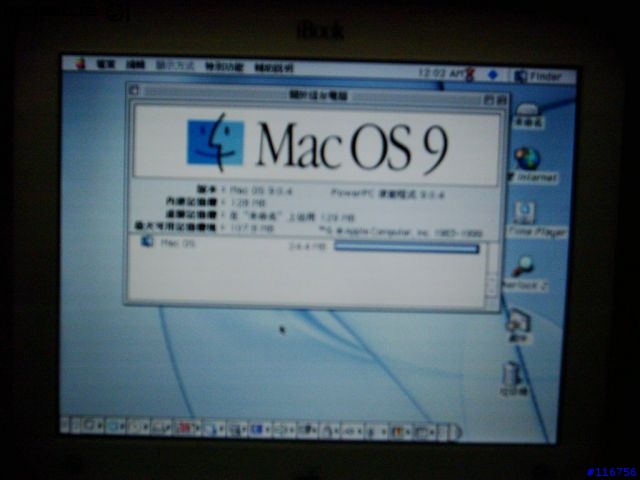This screenshot has width=640, height=480.
Task: Click the Control Strip left end tab
Action: pos(64,424)
